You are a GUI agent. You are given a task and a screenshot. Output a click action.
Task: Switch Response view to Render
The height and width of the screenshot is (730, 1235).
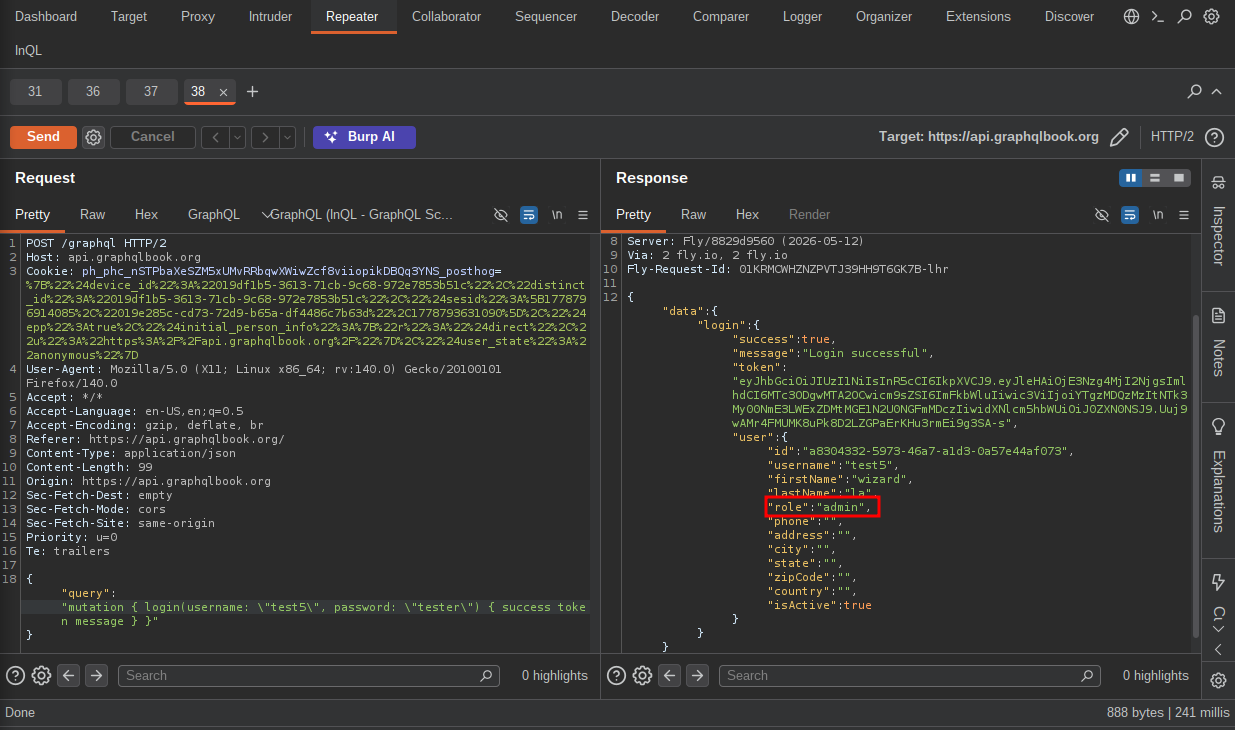pos(809,215)
